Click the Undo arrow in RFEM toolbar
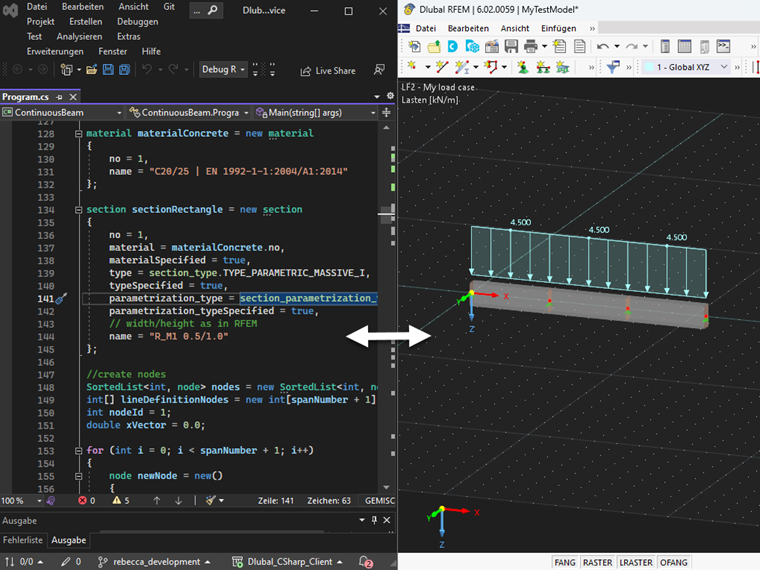 [x=603, y=47]
